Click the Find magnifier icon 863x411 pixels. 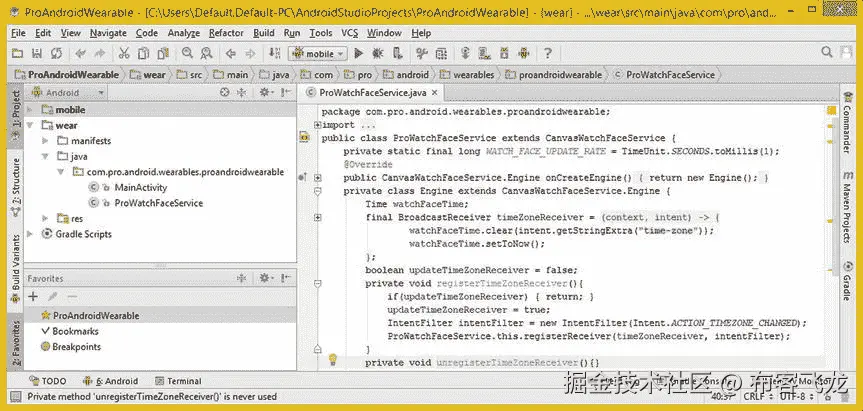coord(187,53)
